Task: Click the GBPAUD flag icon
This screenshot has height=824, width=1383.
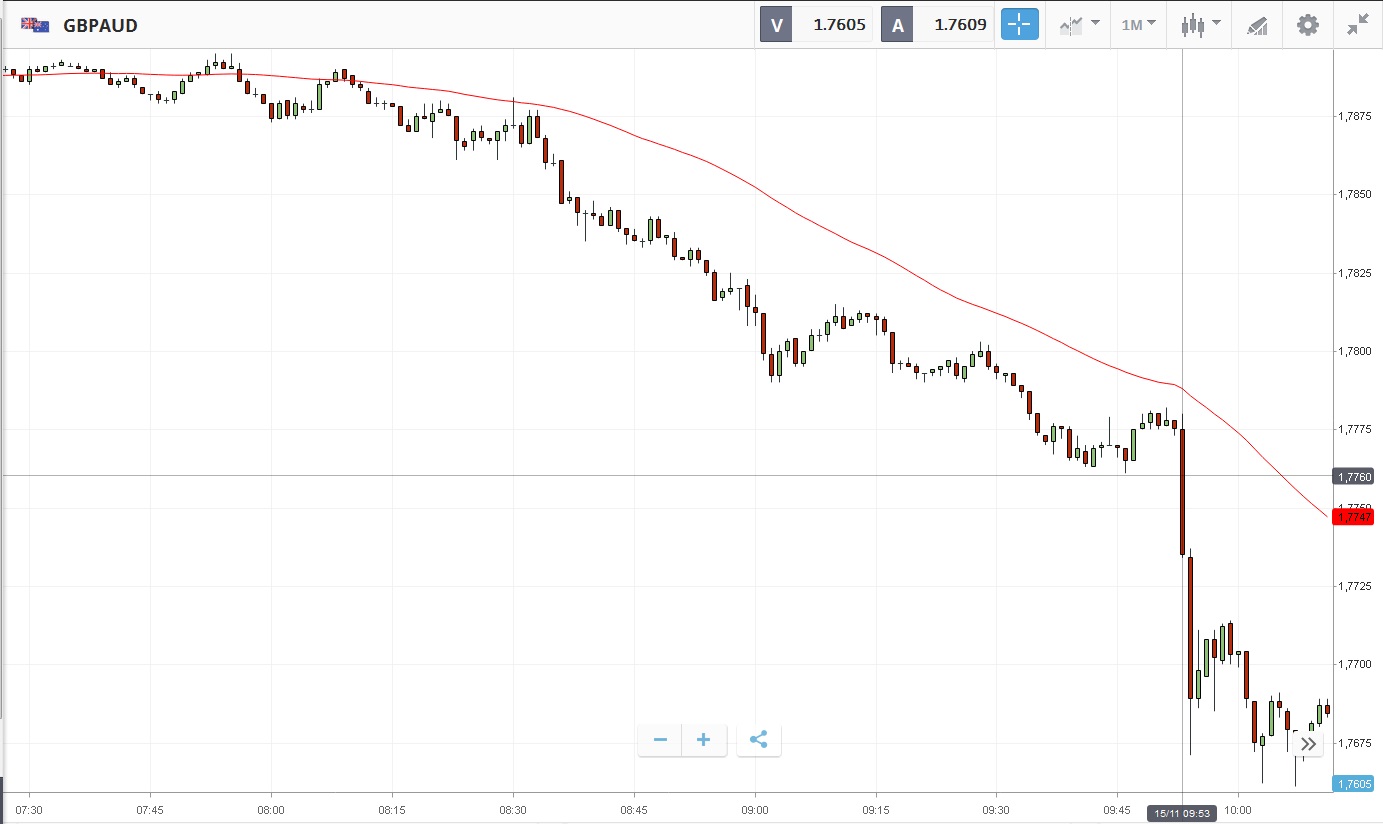Action: [x=35, y=25]
